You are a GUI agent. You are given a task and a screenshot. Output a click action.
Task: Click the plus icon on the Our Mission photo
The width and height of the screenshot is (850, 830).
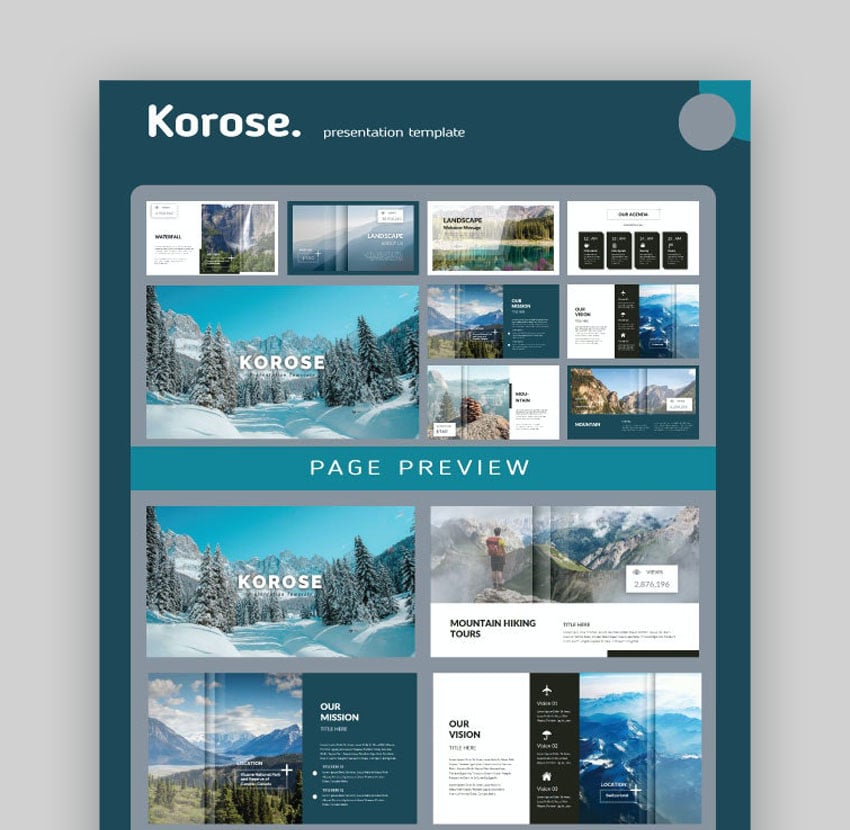click(287, 770)
